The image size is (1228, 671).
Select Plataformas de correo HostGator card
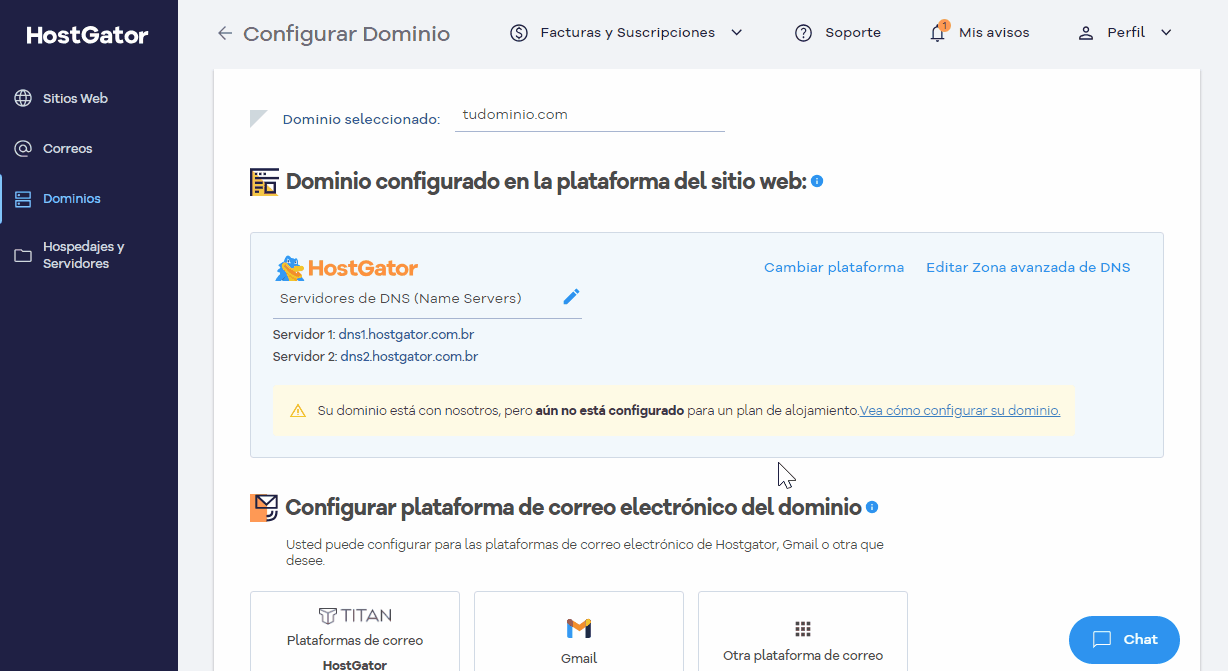pyautogui.click(x=355, y=631)
